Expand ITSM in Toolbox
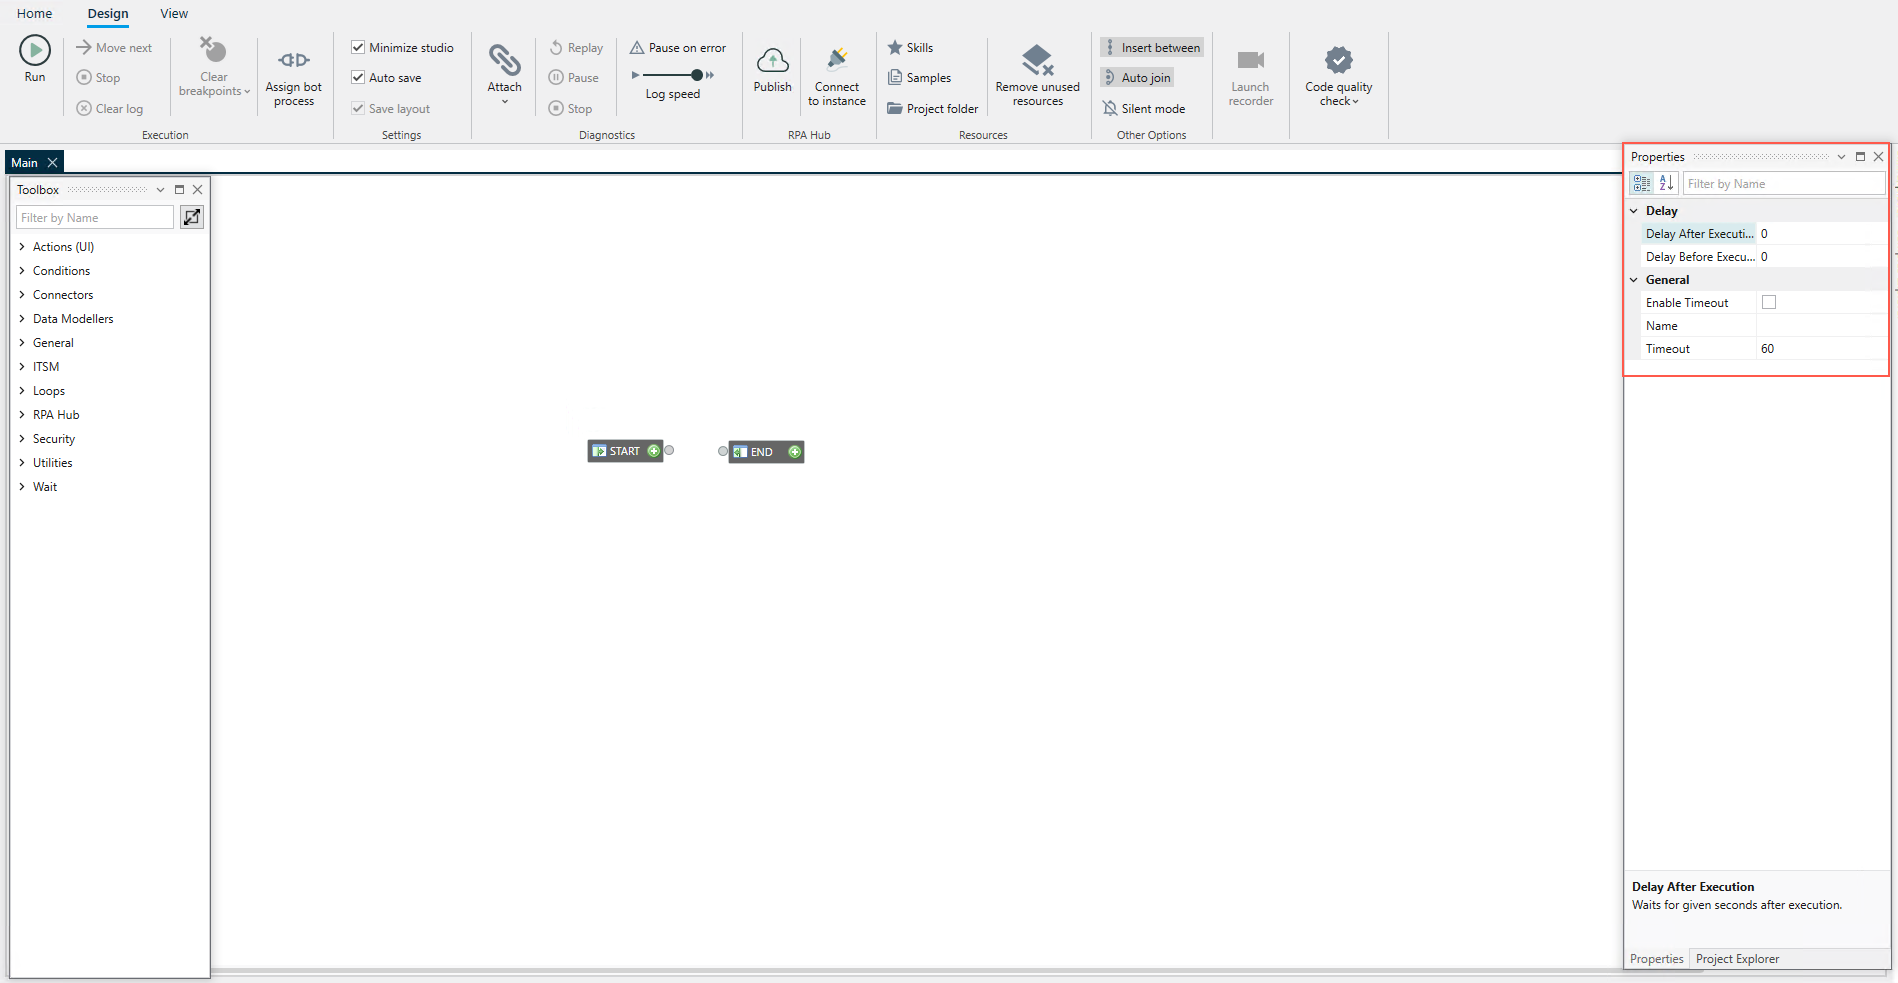The image size is (1898, 983). pos(22,366)
